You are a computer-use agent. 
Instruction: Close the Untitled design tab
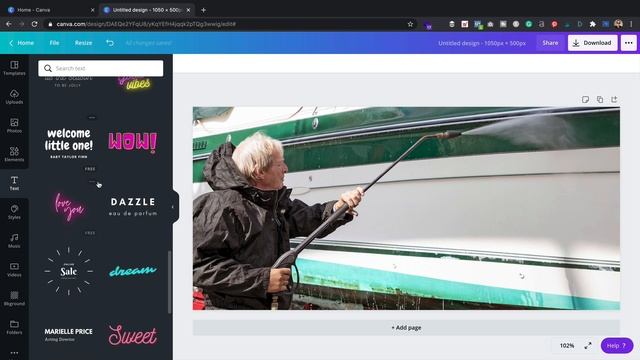pos(188,10)
